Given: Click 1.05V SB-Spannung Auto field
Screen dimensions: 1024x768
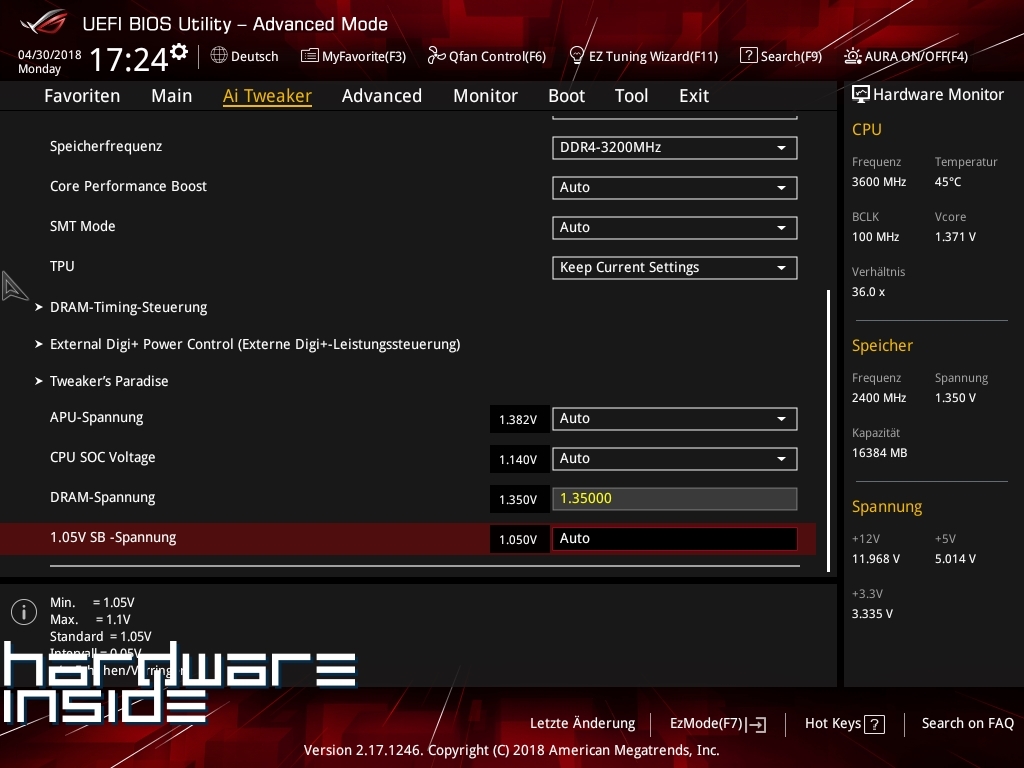Looking at the screenshot, I should [x=675, y=538].
